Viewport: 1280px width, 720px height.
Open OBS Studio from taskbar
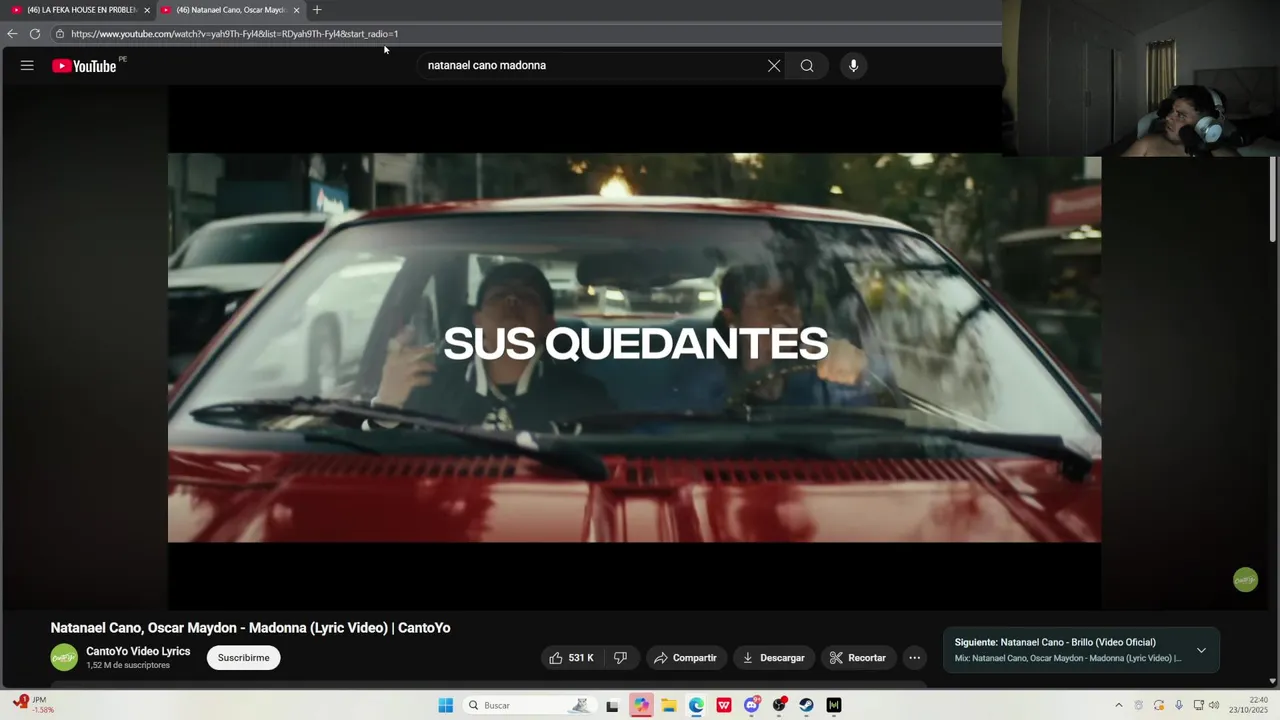coord(779,705)
